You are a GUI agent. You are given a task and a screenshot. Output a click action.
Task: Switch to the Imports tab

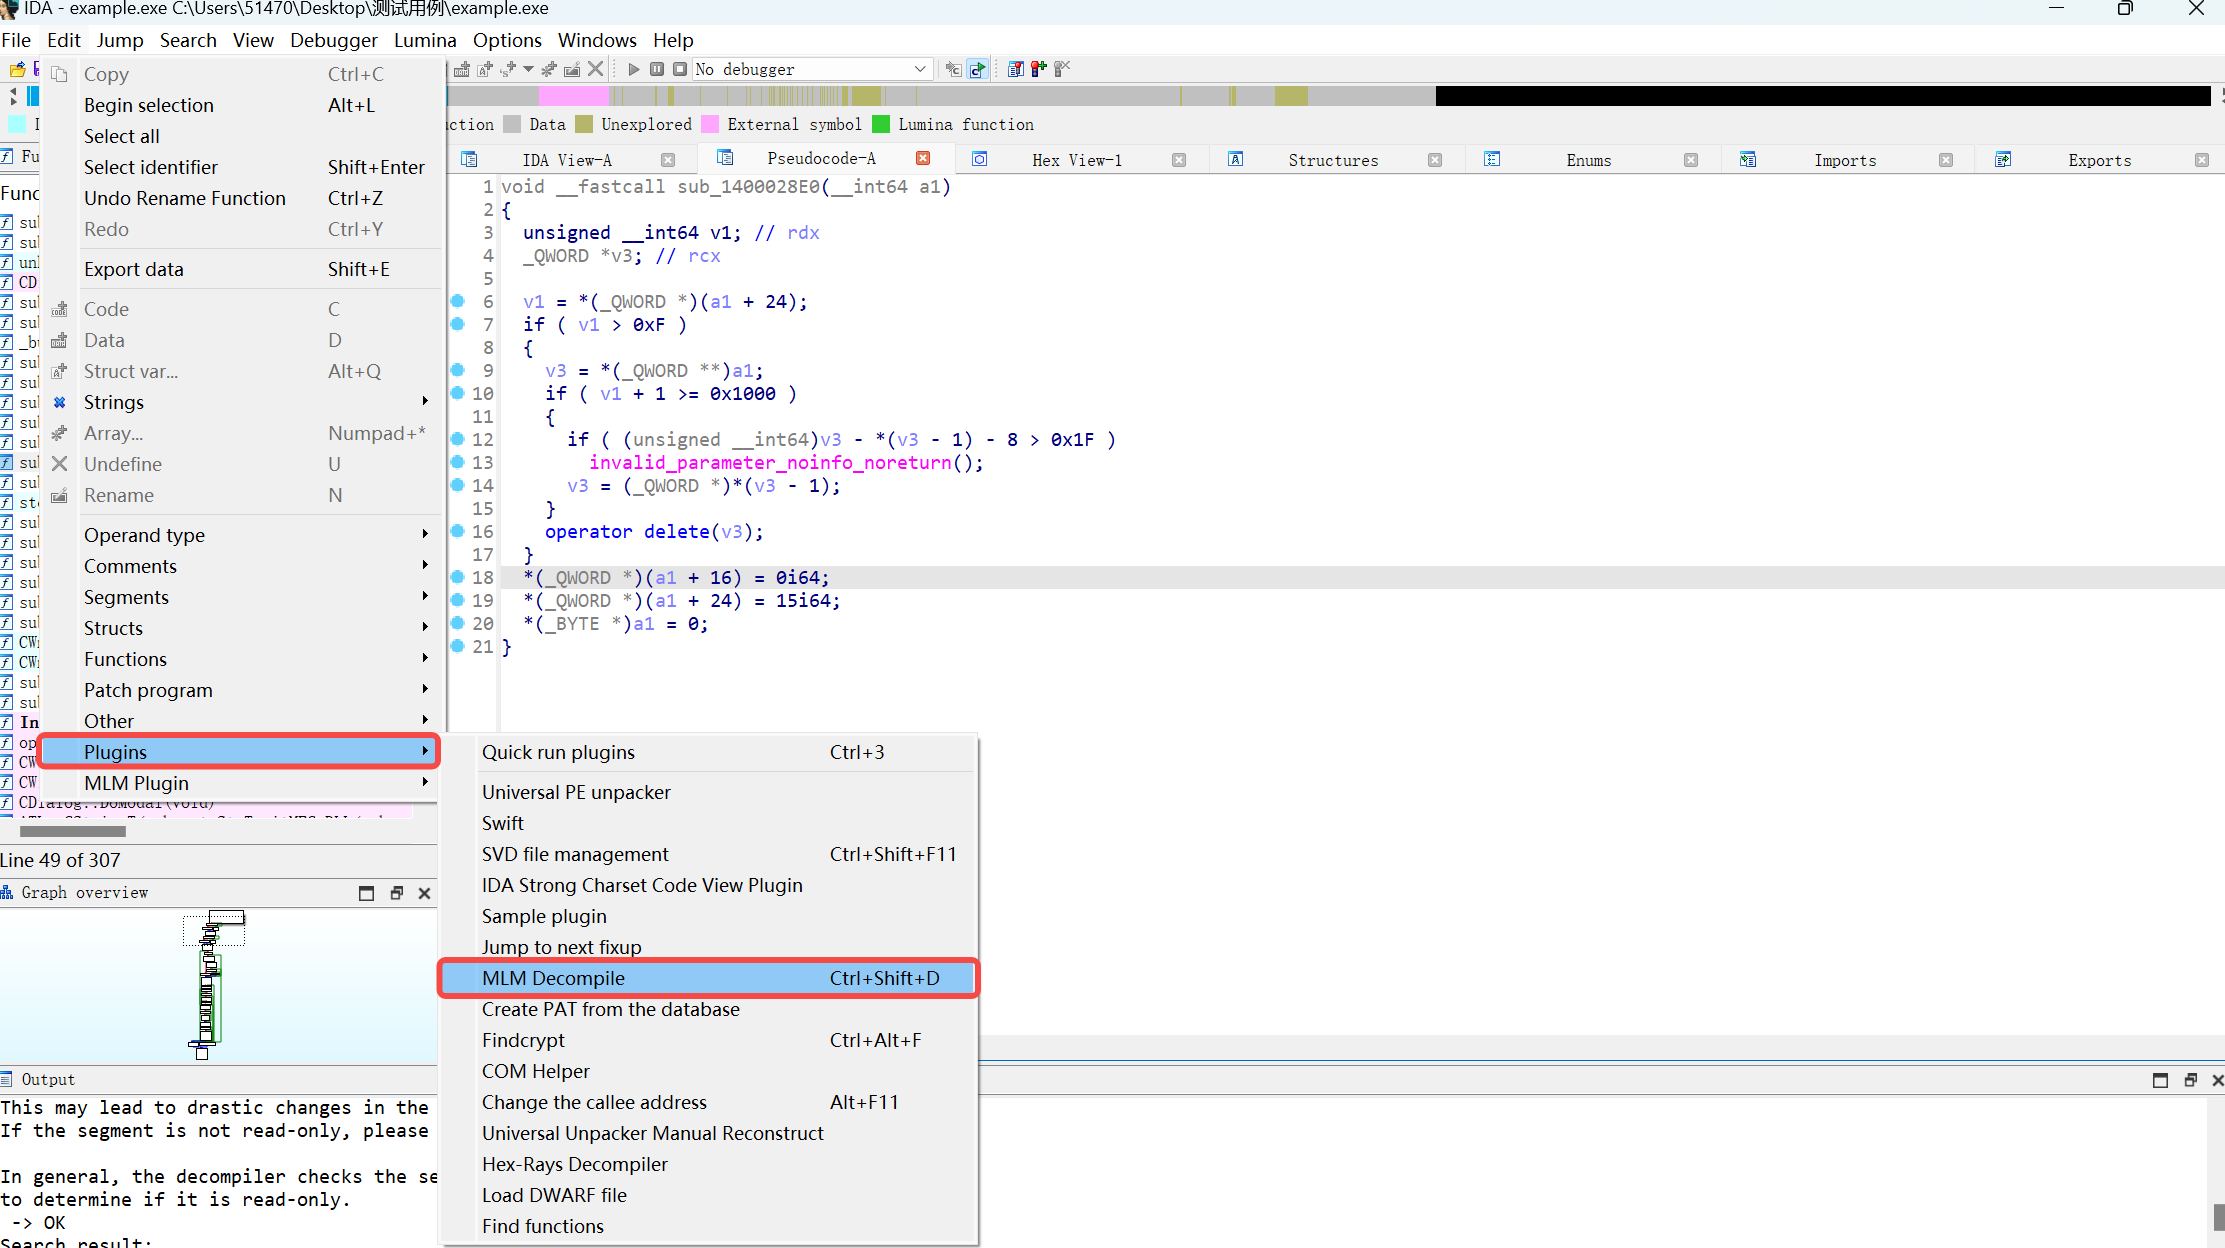click(x=1844, y=160)
